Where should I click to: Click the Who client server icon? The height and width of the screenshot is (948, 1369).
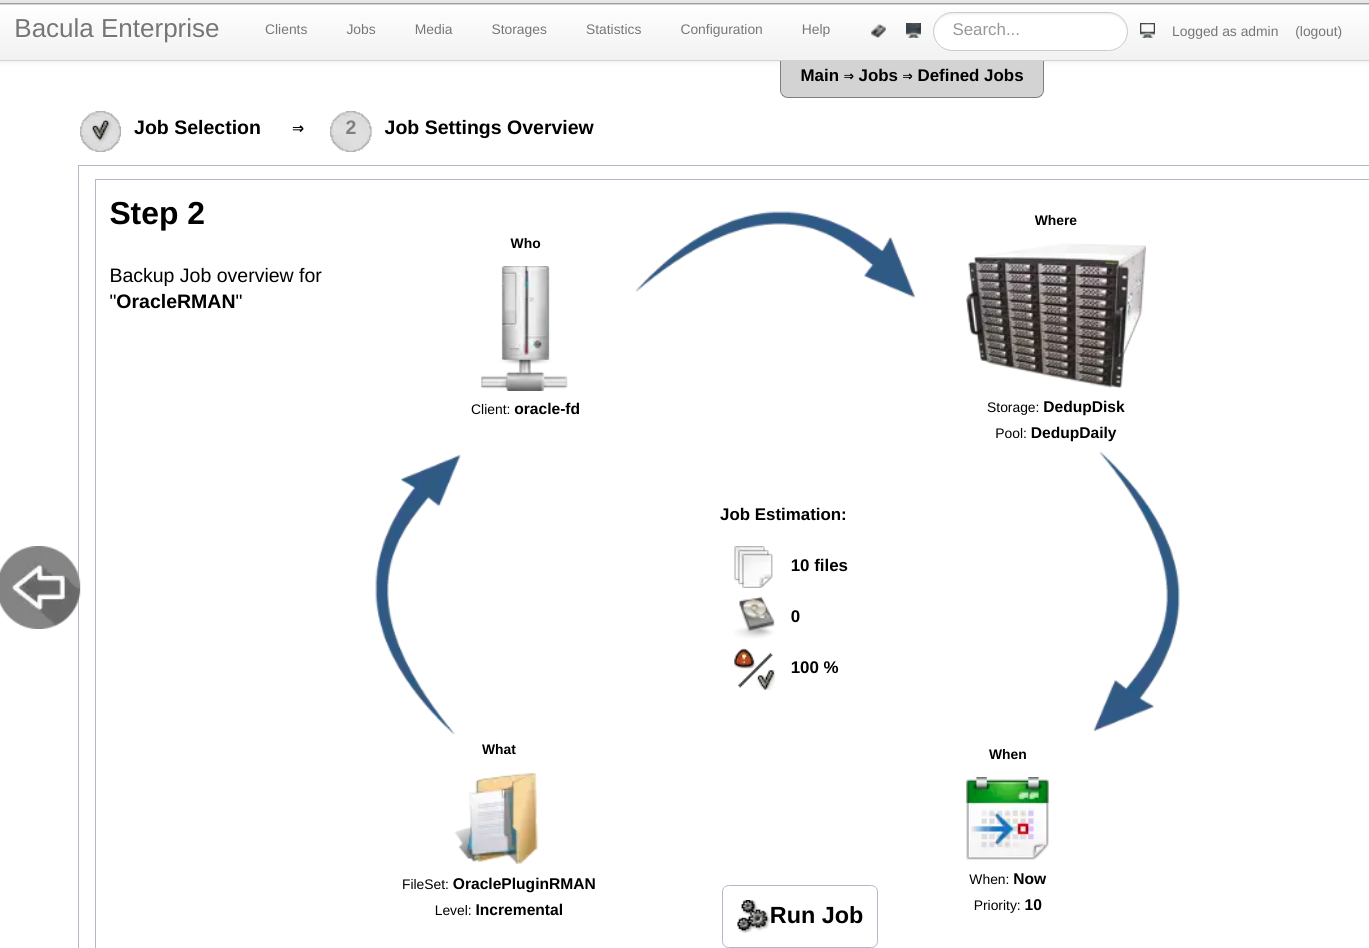pyautogui.click(x=525, y=327)
